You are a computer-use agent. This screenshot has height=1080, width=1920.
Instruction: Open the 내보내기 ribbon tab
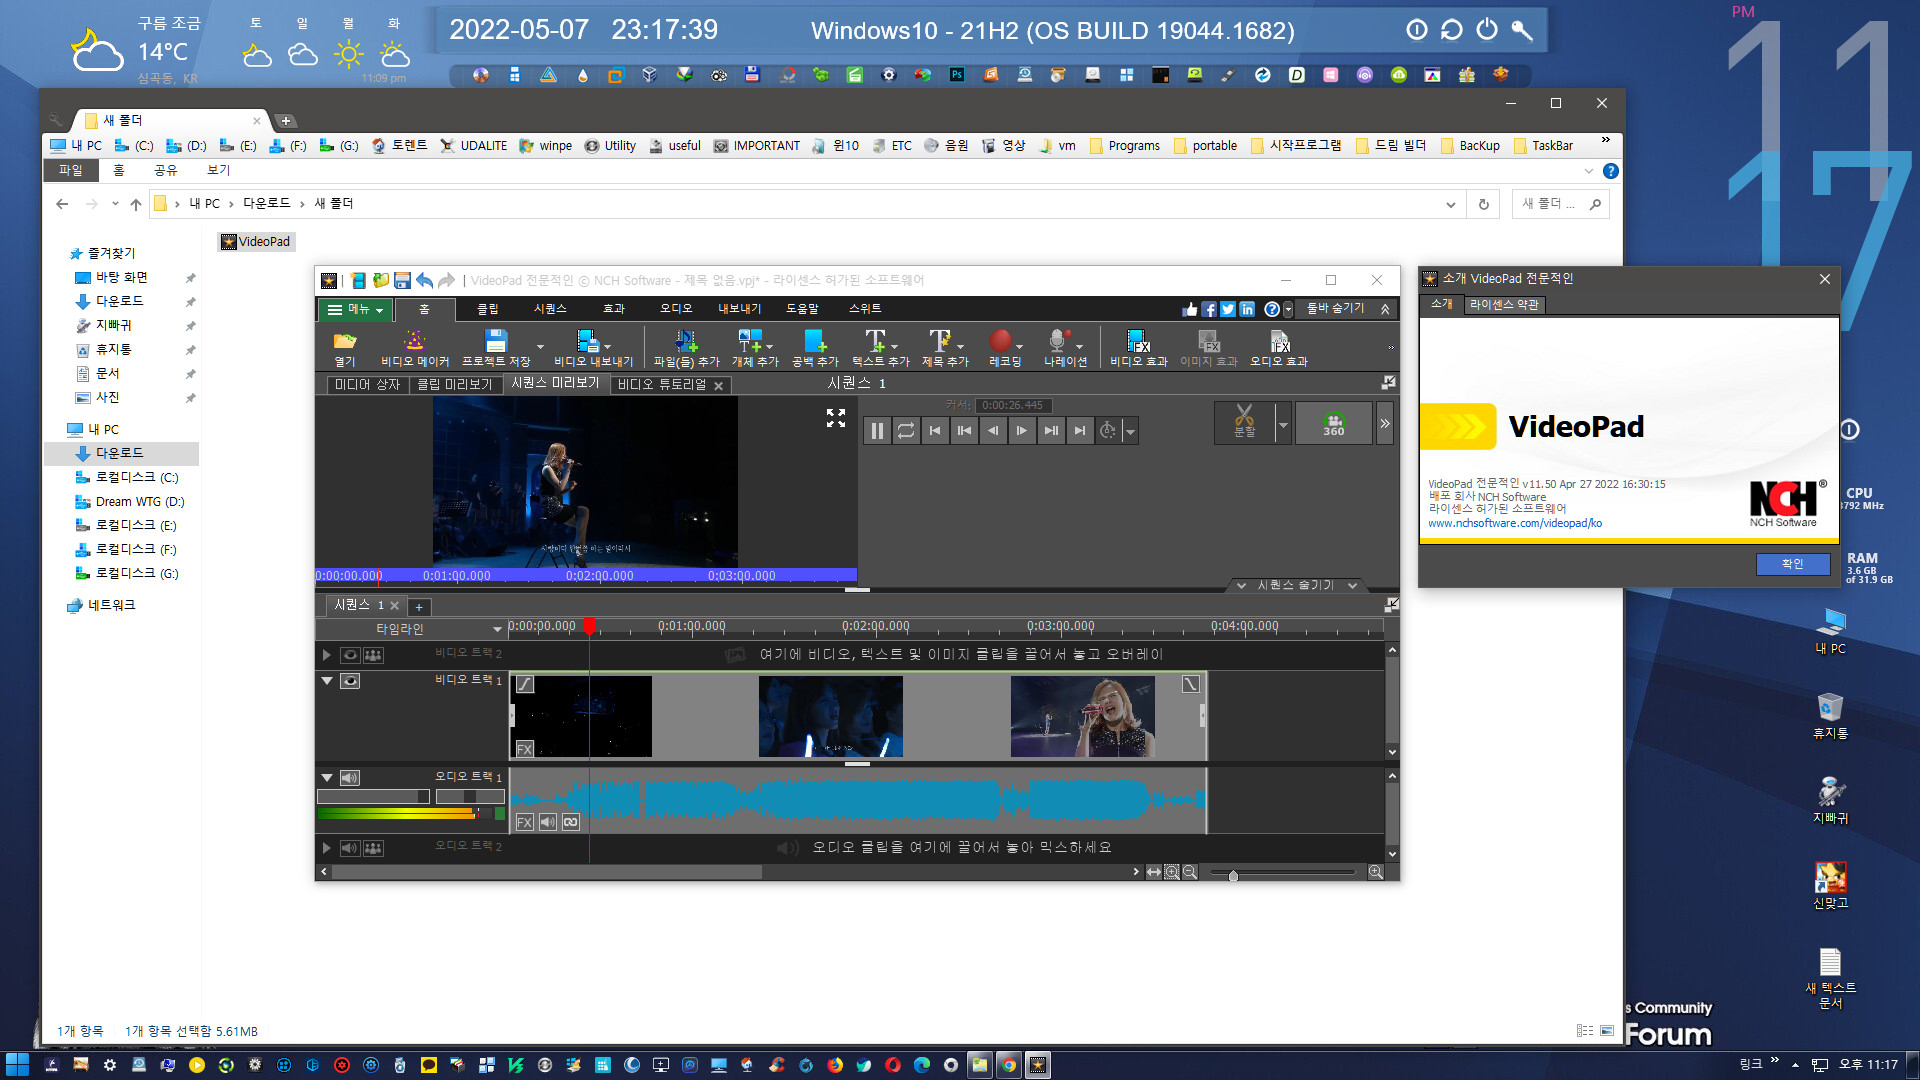click(x=739, y=309)
